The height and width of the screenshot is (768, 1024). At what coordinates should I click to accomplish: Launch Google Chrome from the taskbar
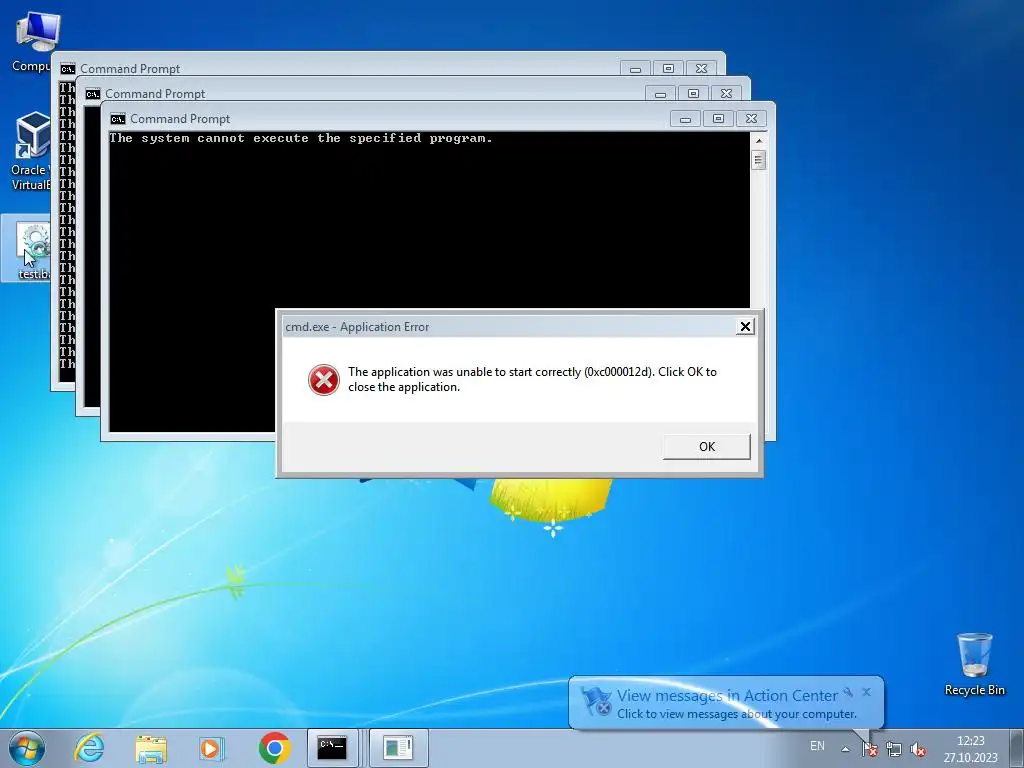pos(274,748)
